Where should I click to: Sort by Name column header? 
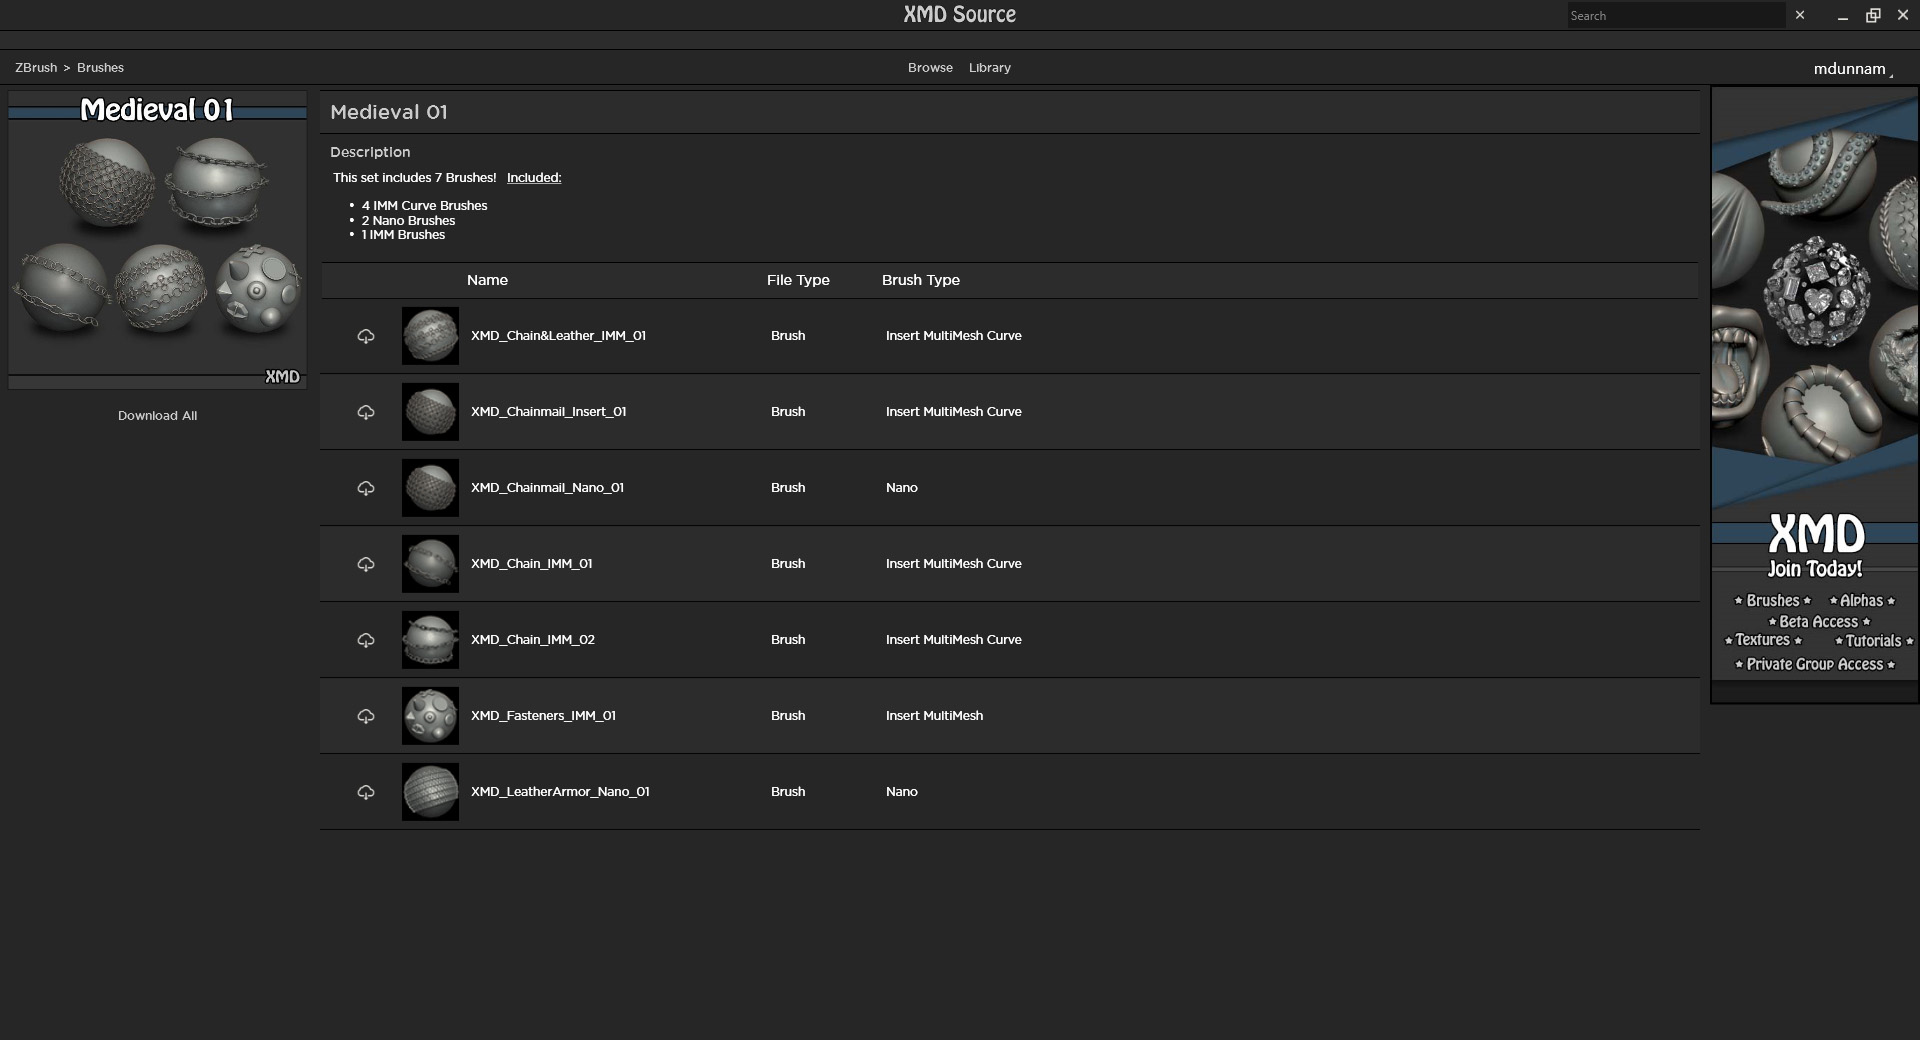click(x=487, y=280)
